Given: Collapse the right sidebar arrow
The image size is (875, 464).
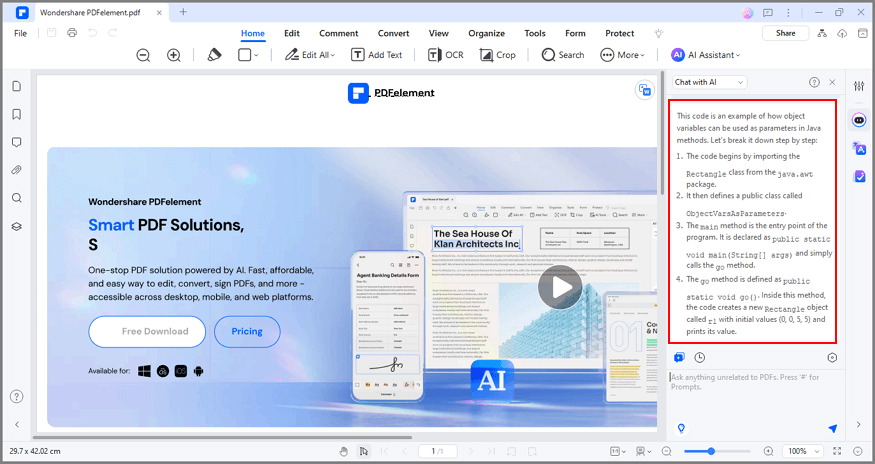Looking at the screenshot, I should tap(859, 425).
